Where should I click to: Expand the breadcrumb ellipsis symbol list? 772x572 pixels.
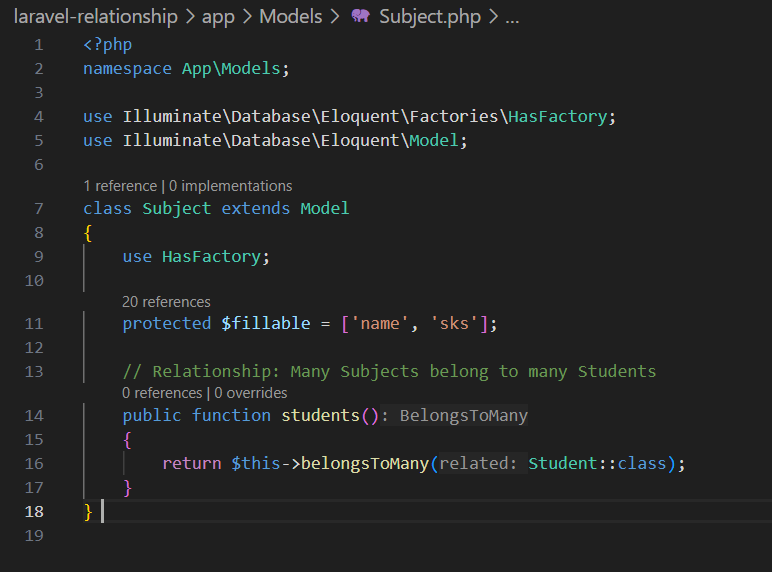point(511,17)
